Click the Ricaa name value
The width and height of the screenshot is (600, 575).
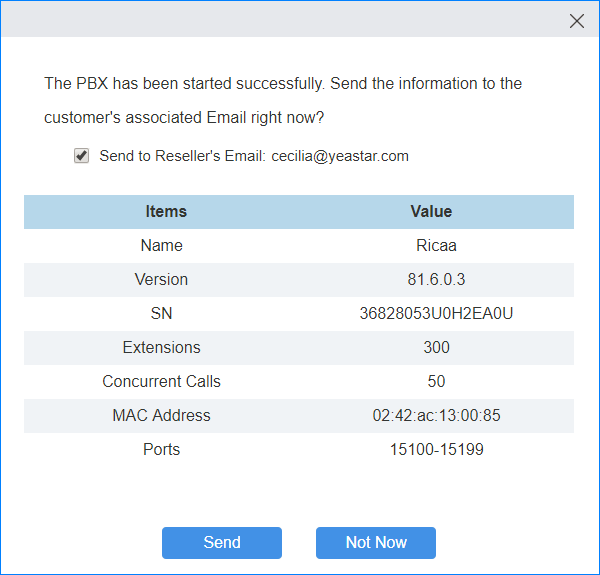tap(436, 246)
